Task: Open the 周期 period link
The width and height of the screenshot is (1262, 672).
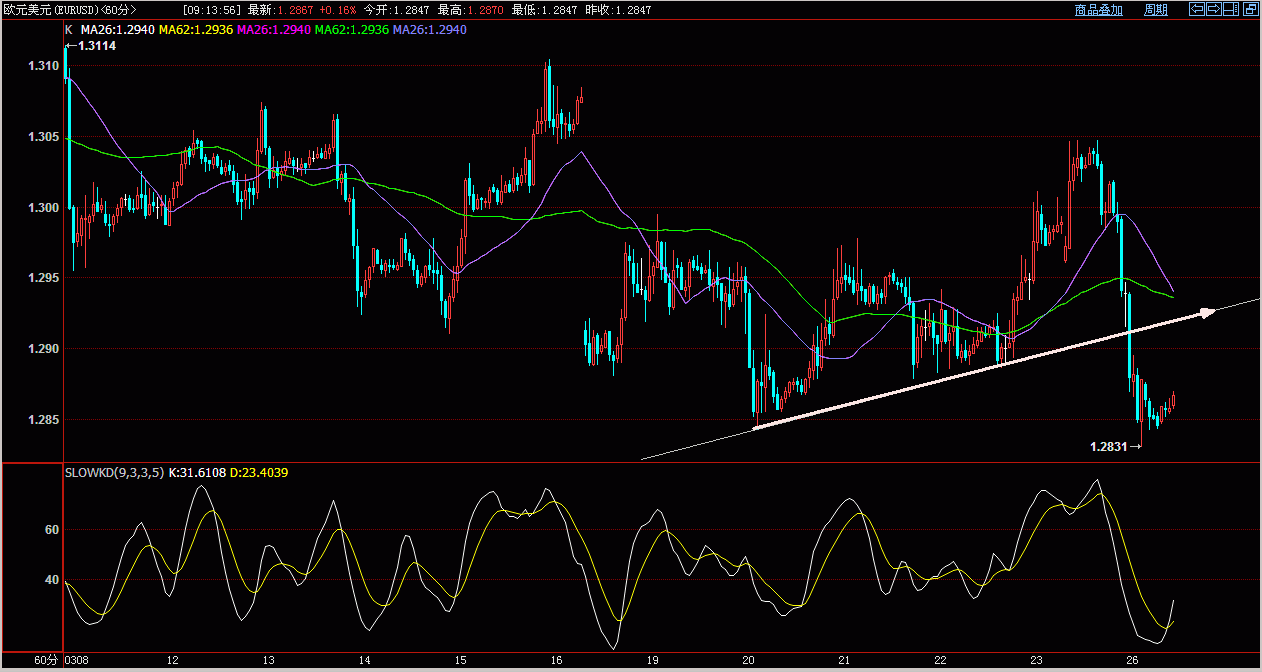Action: point(1156,10)
